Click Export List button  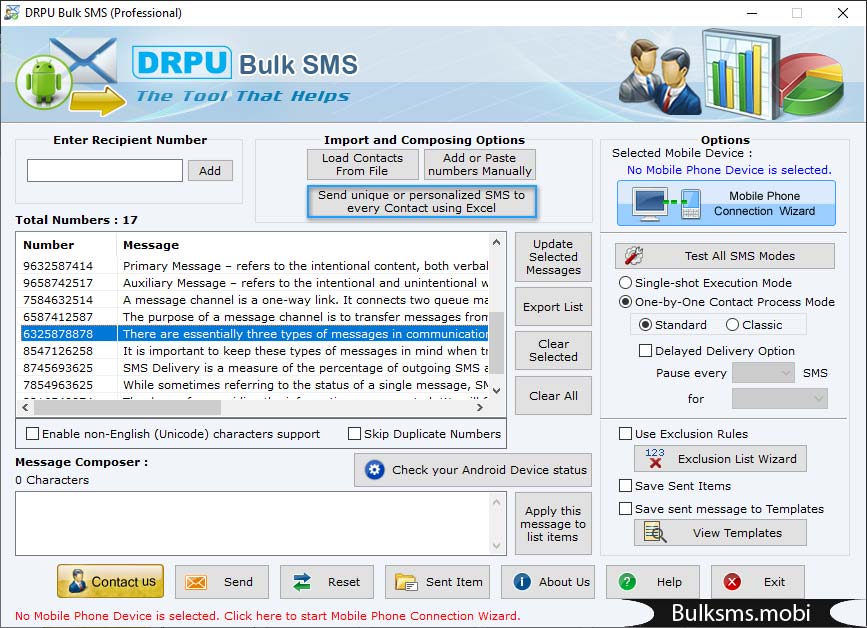[553, 307]
